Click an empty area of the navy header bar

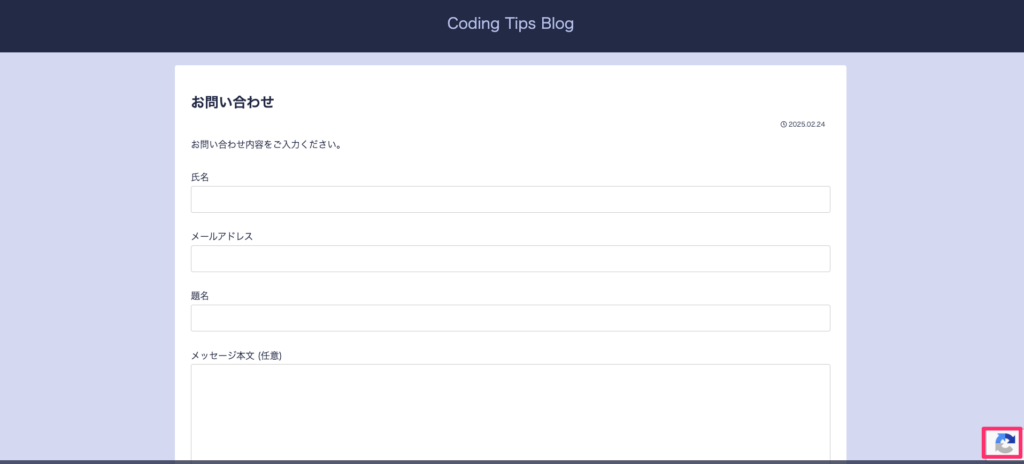(196, 26)
